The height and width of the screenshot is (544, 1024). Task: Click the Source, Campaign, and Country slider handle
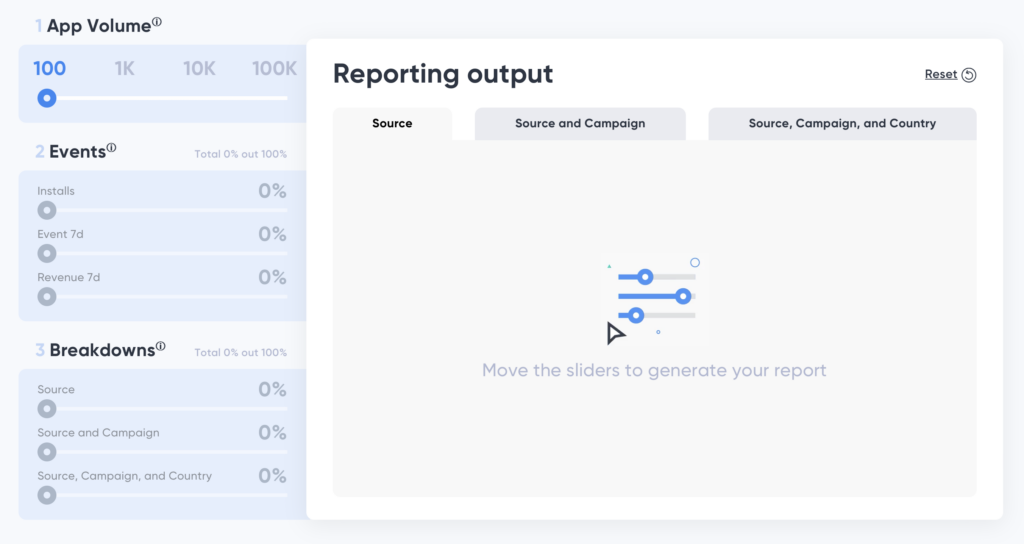pyautogui.click(x=46, y=495)
